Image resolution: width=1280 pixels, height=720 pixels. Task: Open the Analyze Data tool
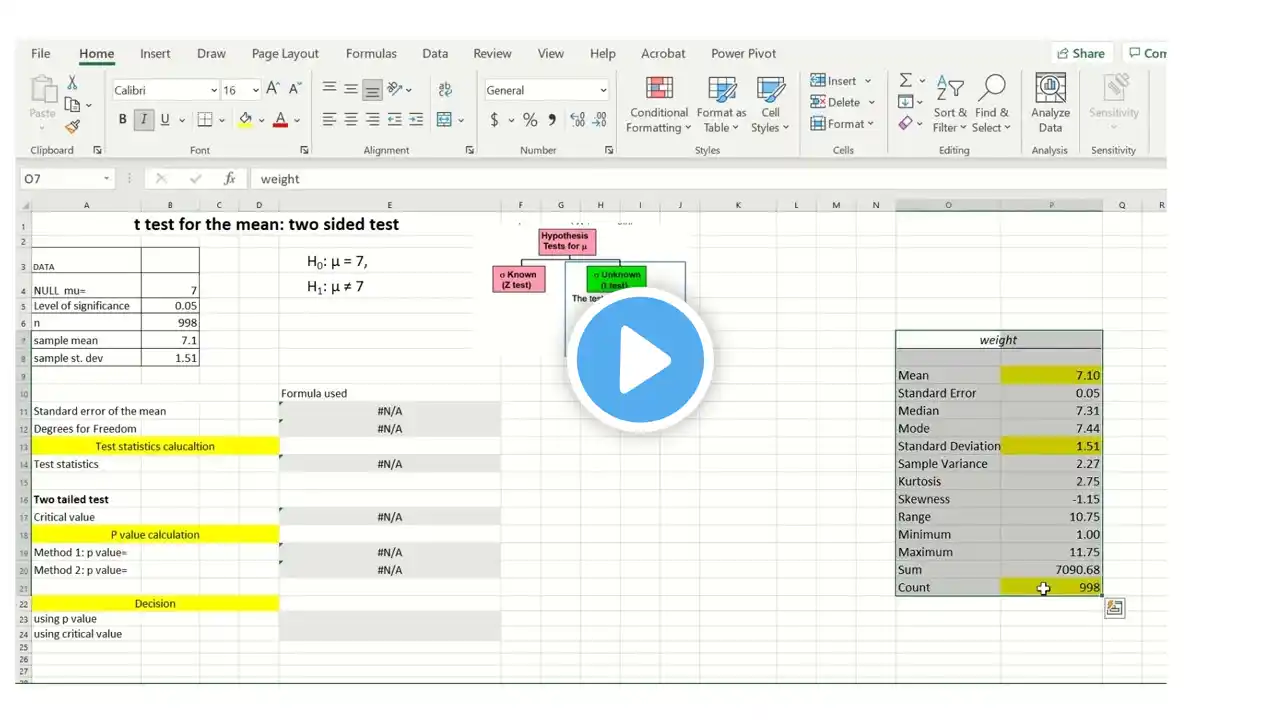pyautogui.click(x=1050, y=103)
